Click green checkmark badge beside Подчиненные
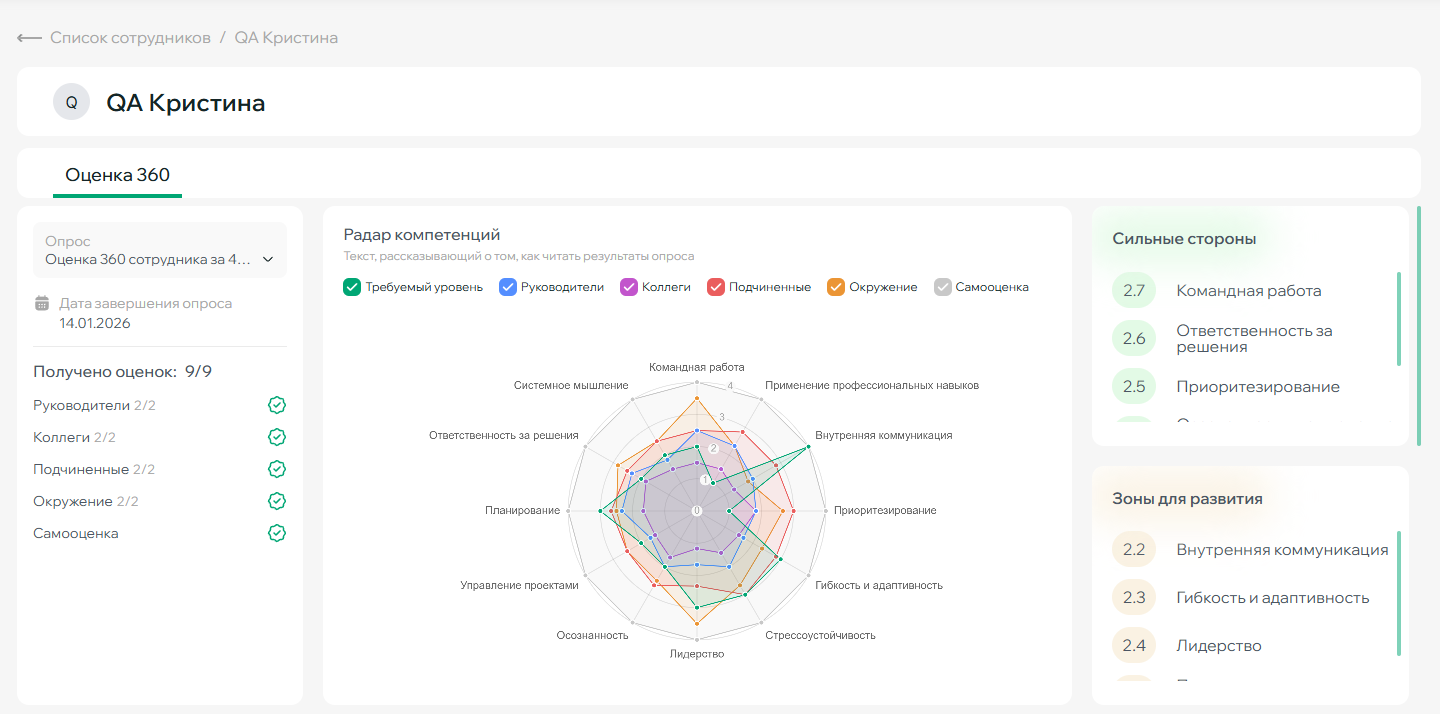 (x=277, y=469)
